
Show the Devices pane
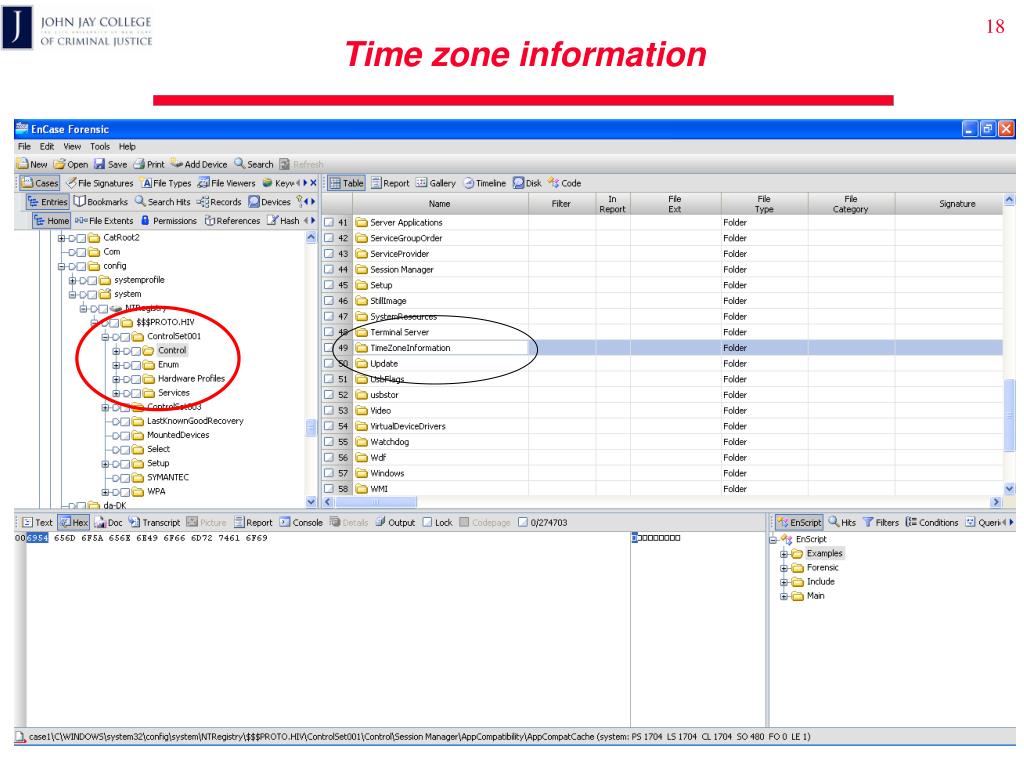(269, 202)
